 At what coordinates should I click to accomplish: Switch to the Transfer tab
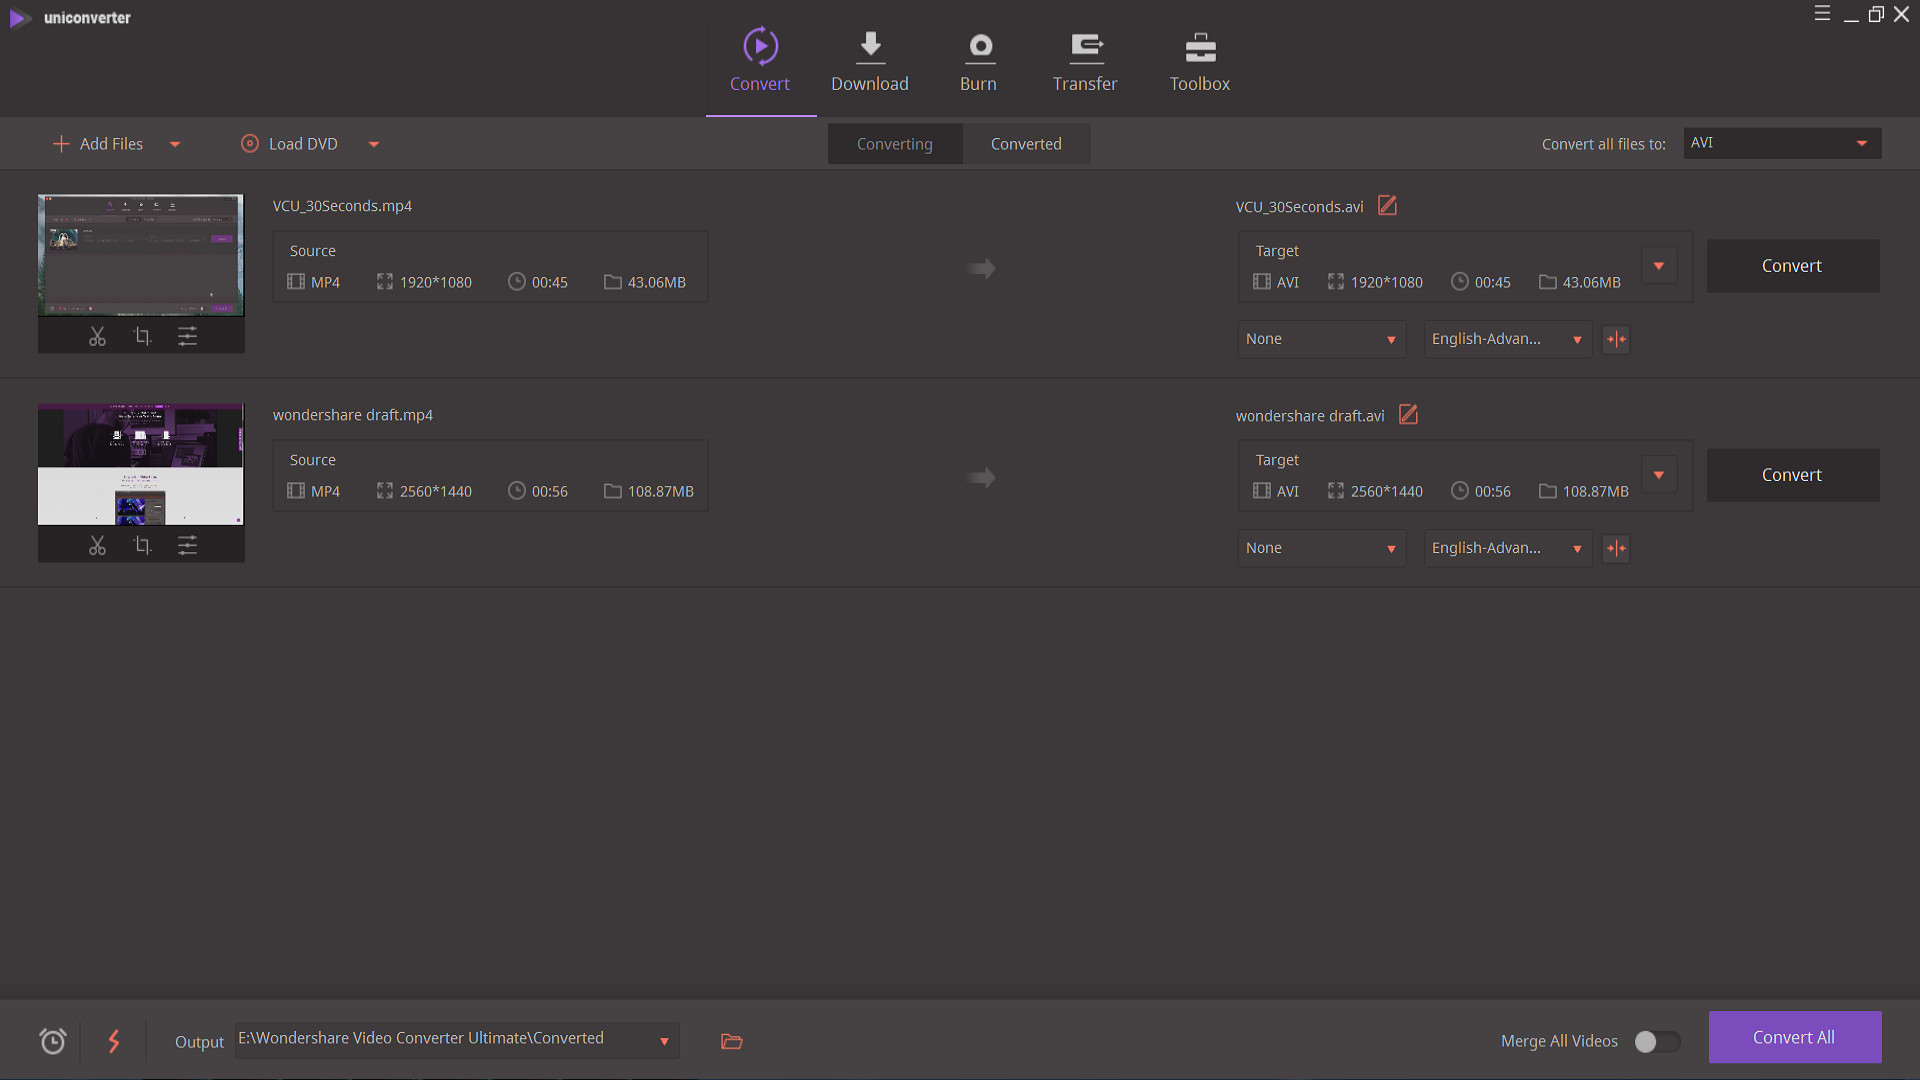click(1085, 62)
